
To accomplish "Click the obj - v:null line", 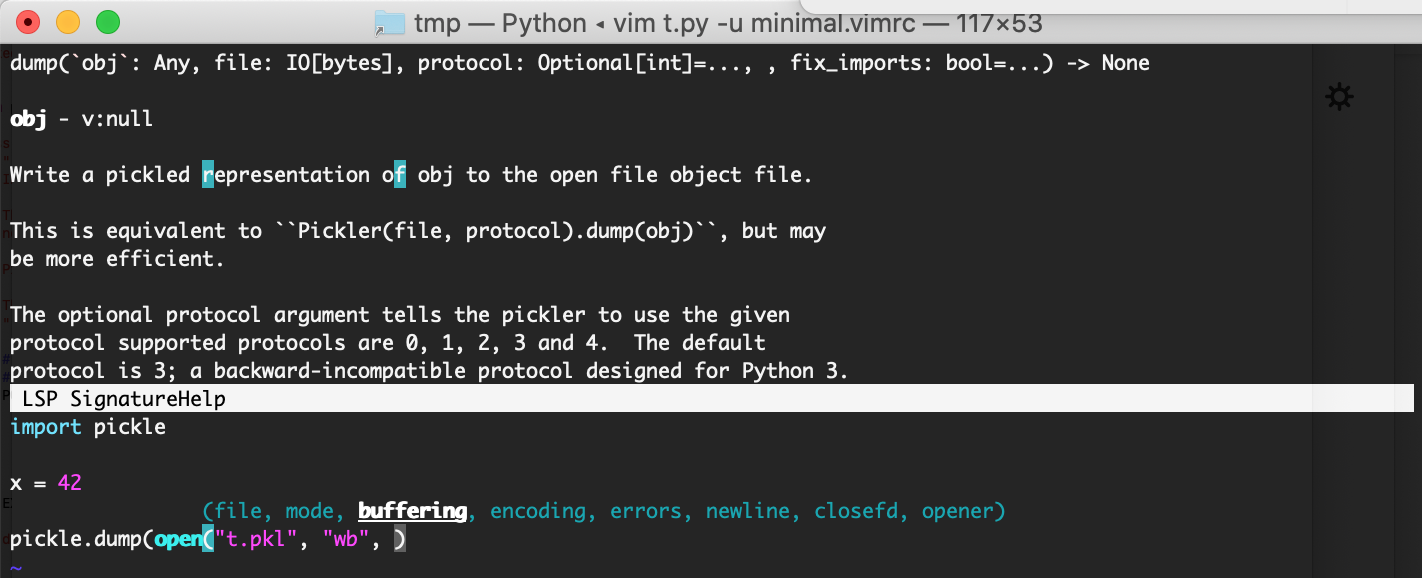I will tap(80, 118).
